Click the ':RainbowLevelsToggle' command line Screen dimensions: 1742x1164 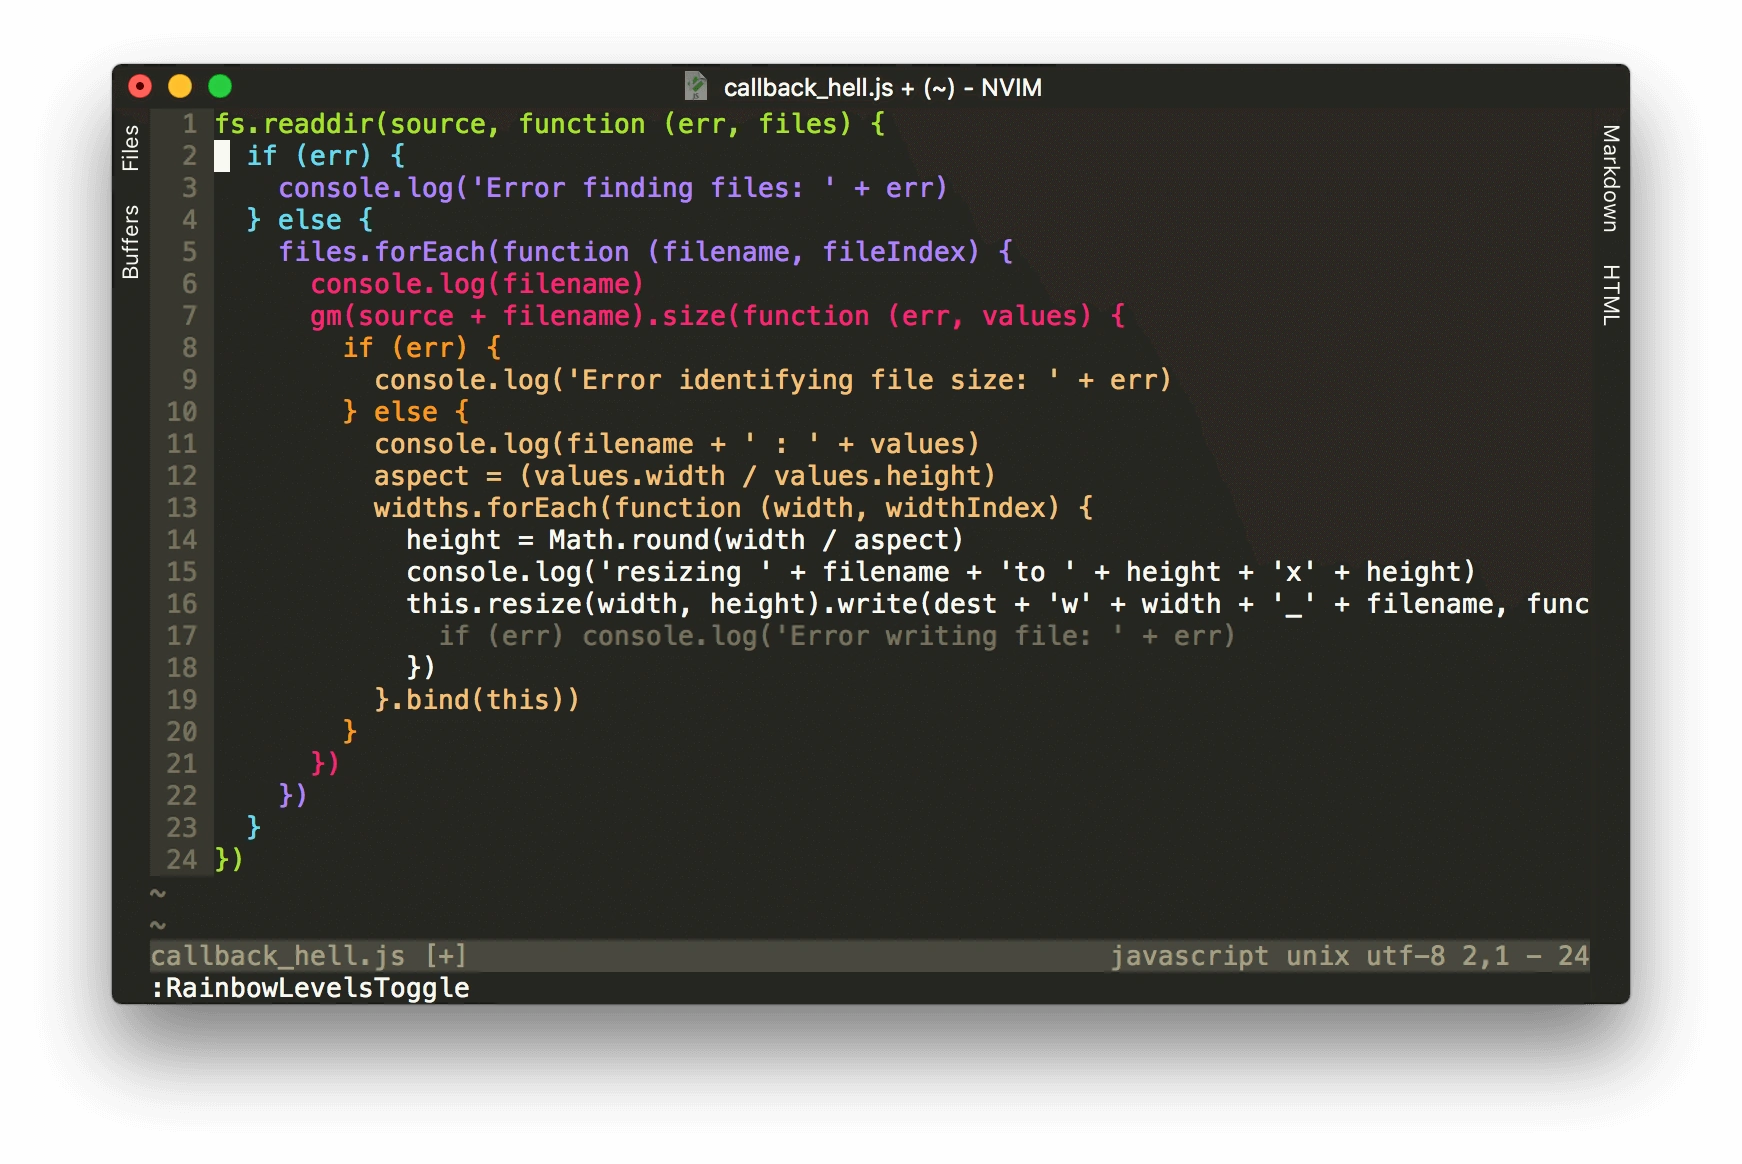click(x=310, y=988)
